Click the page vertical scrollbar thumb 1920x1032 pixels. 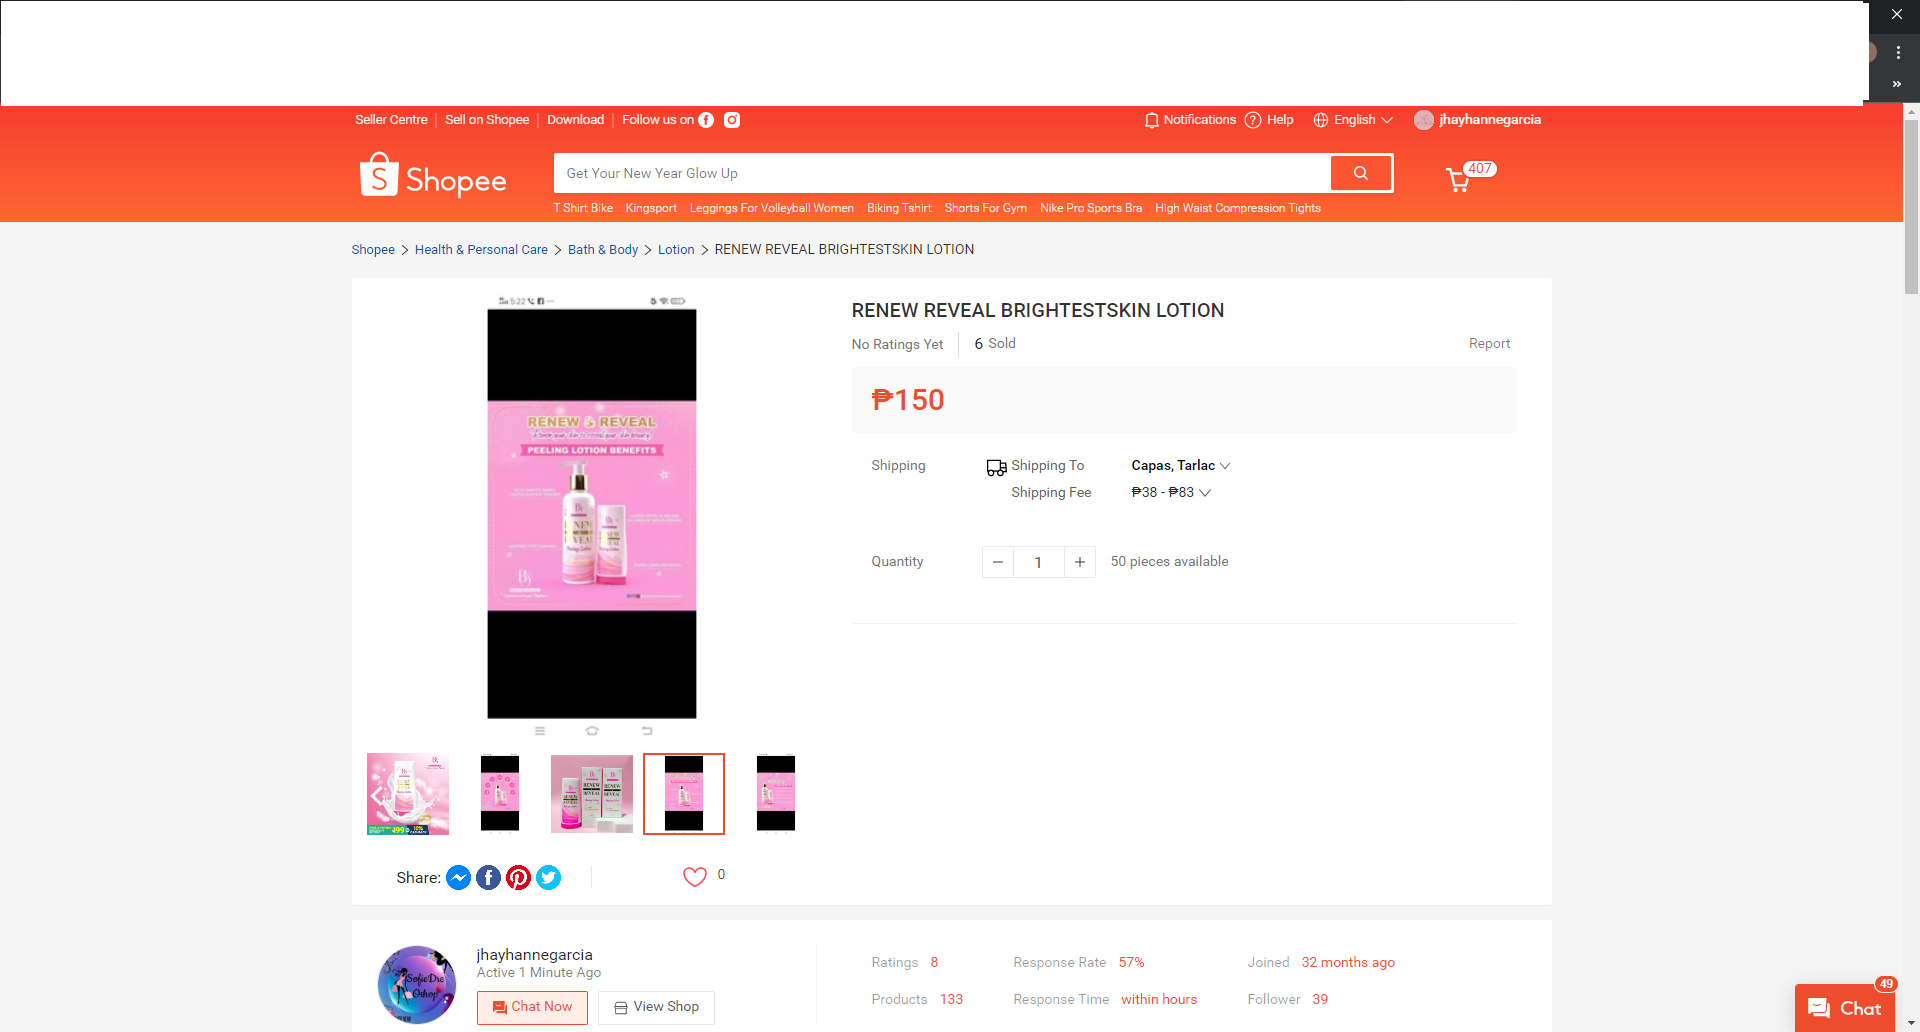pyautogui.click(x=1911, y=206)
